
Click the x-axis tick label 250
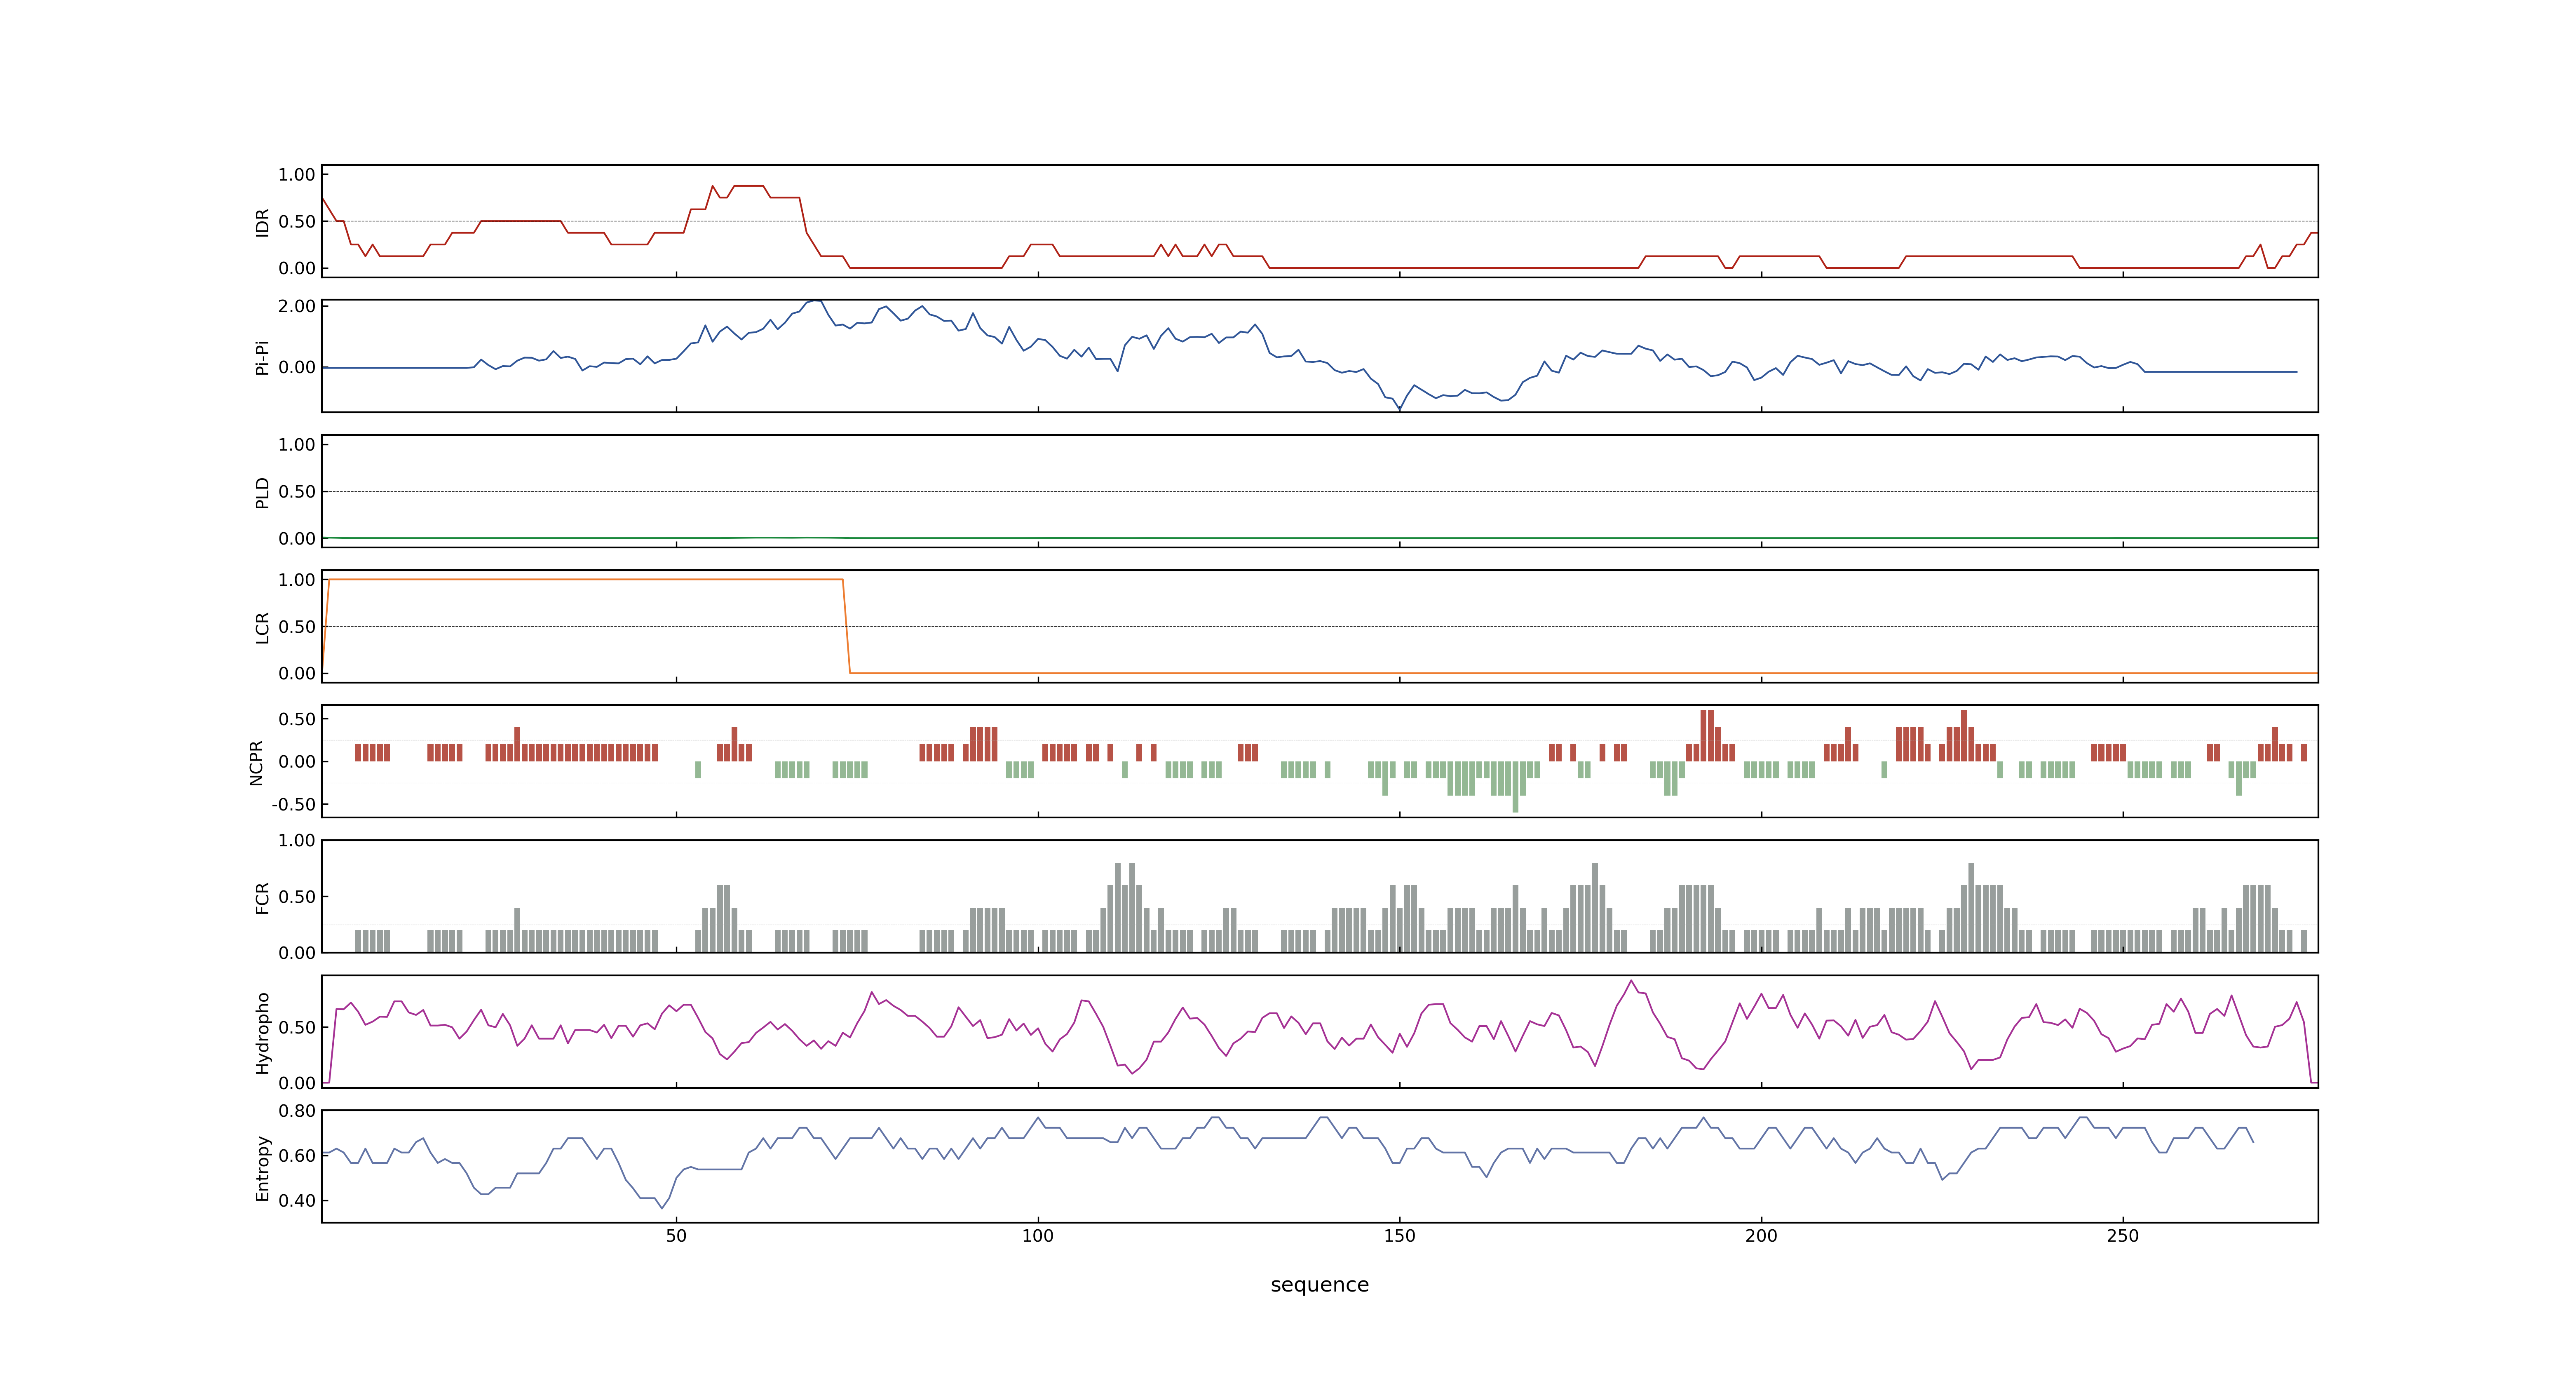[x=2123, y=1236]
